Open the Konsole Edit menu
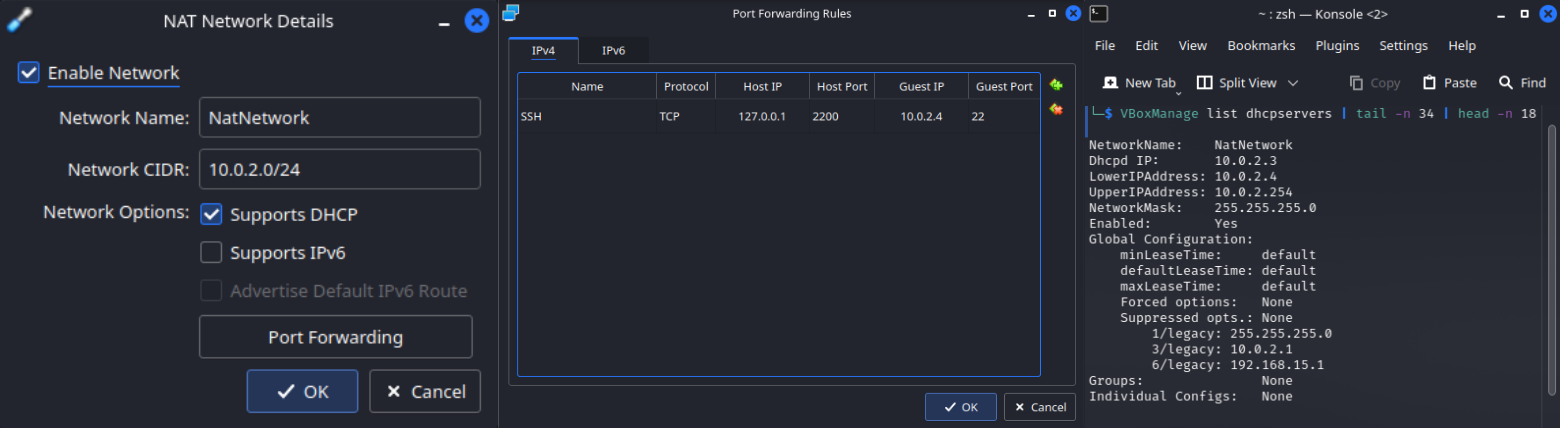Viewport: 1560px width, 428px height. tap(1147, 46)
